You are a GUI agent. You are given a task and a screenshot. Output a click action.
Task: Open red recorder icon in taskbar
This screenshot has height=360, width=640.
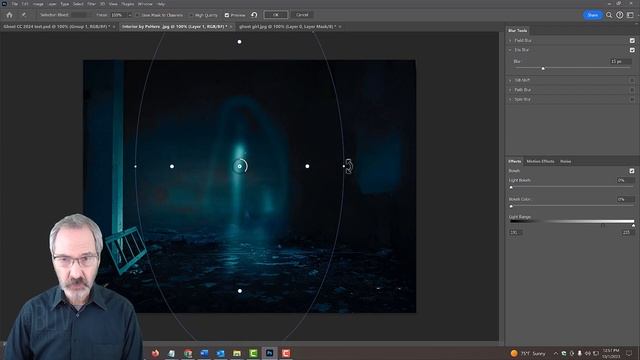pyautogui.click(x=286, y=353)
